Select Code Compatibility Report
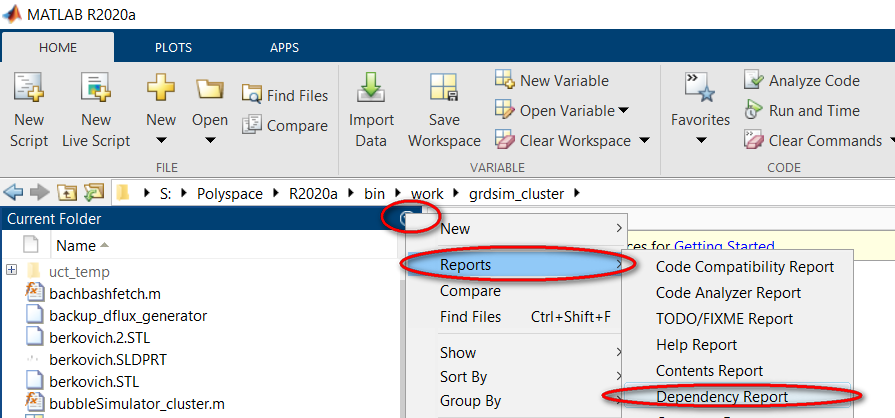 click(744, 267)
